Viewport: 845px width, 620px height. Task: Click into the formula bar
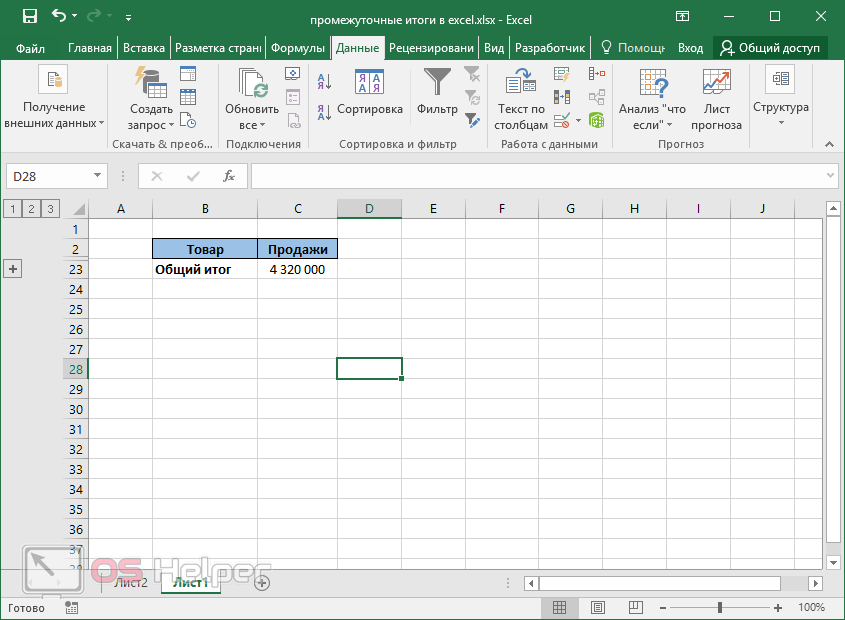tap(537, 176)
